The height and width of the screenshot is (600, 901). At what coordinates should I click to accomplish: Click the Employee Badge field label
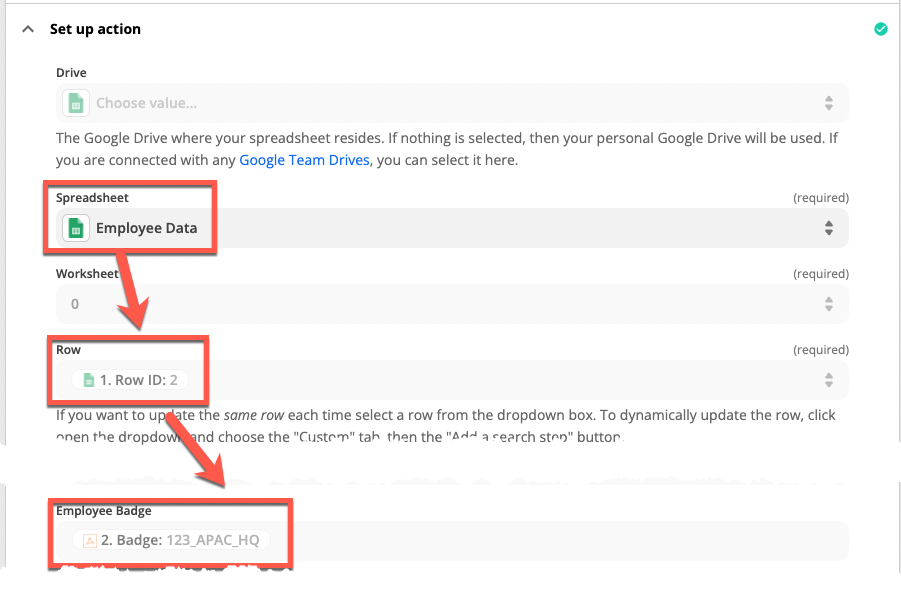104,511
